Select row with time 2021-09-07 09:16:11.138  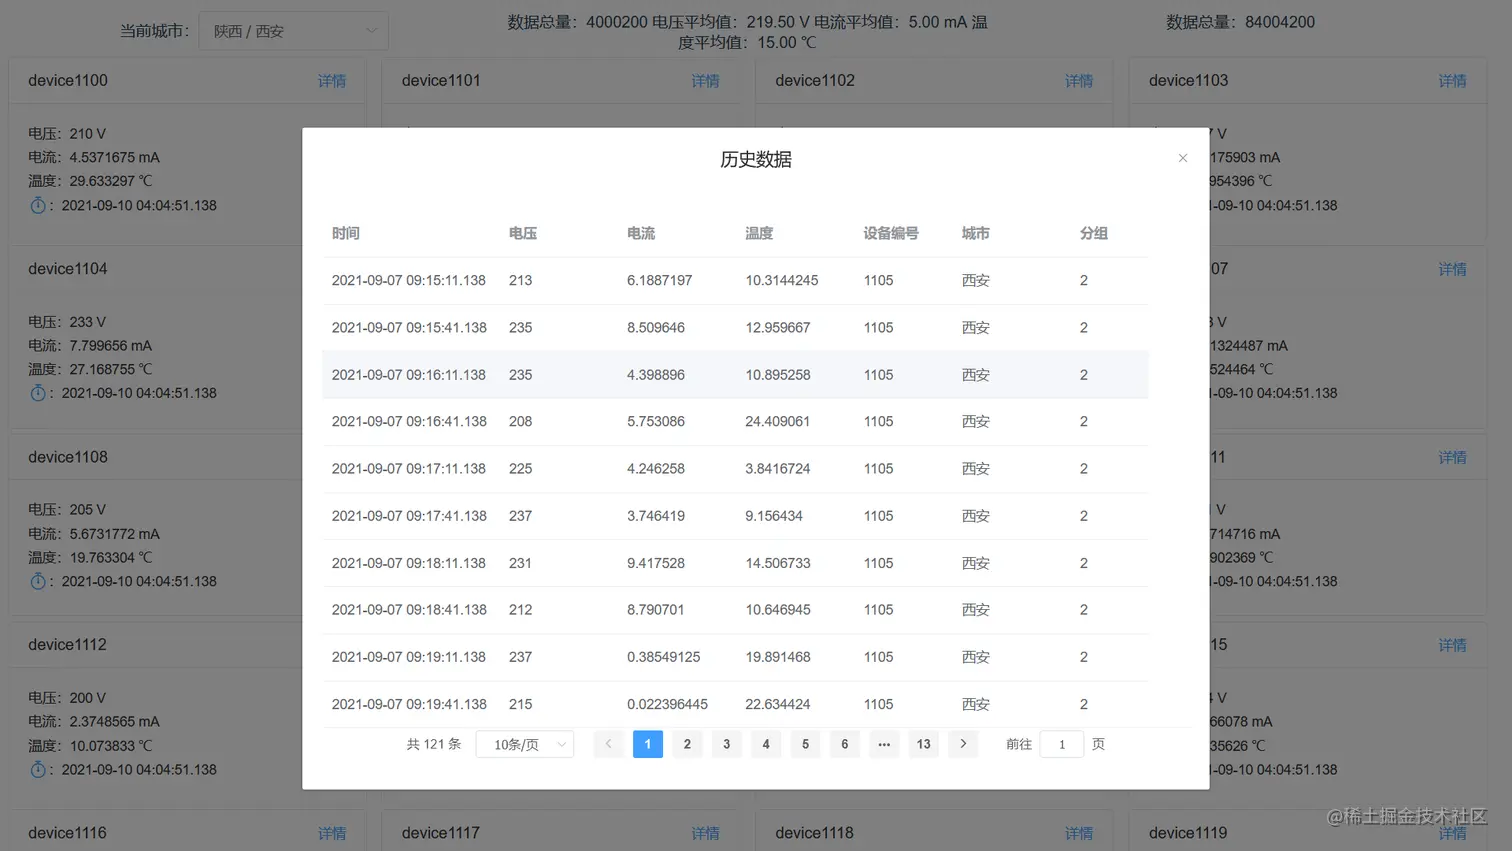click(x=735, y=375)
